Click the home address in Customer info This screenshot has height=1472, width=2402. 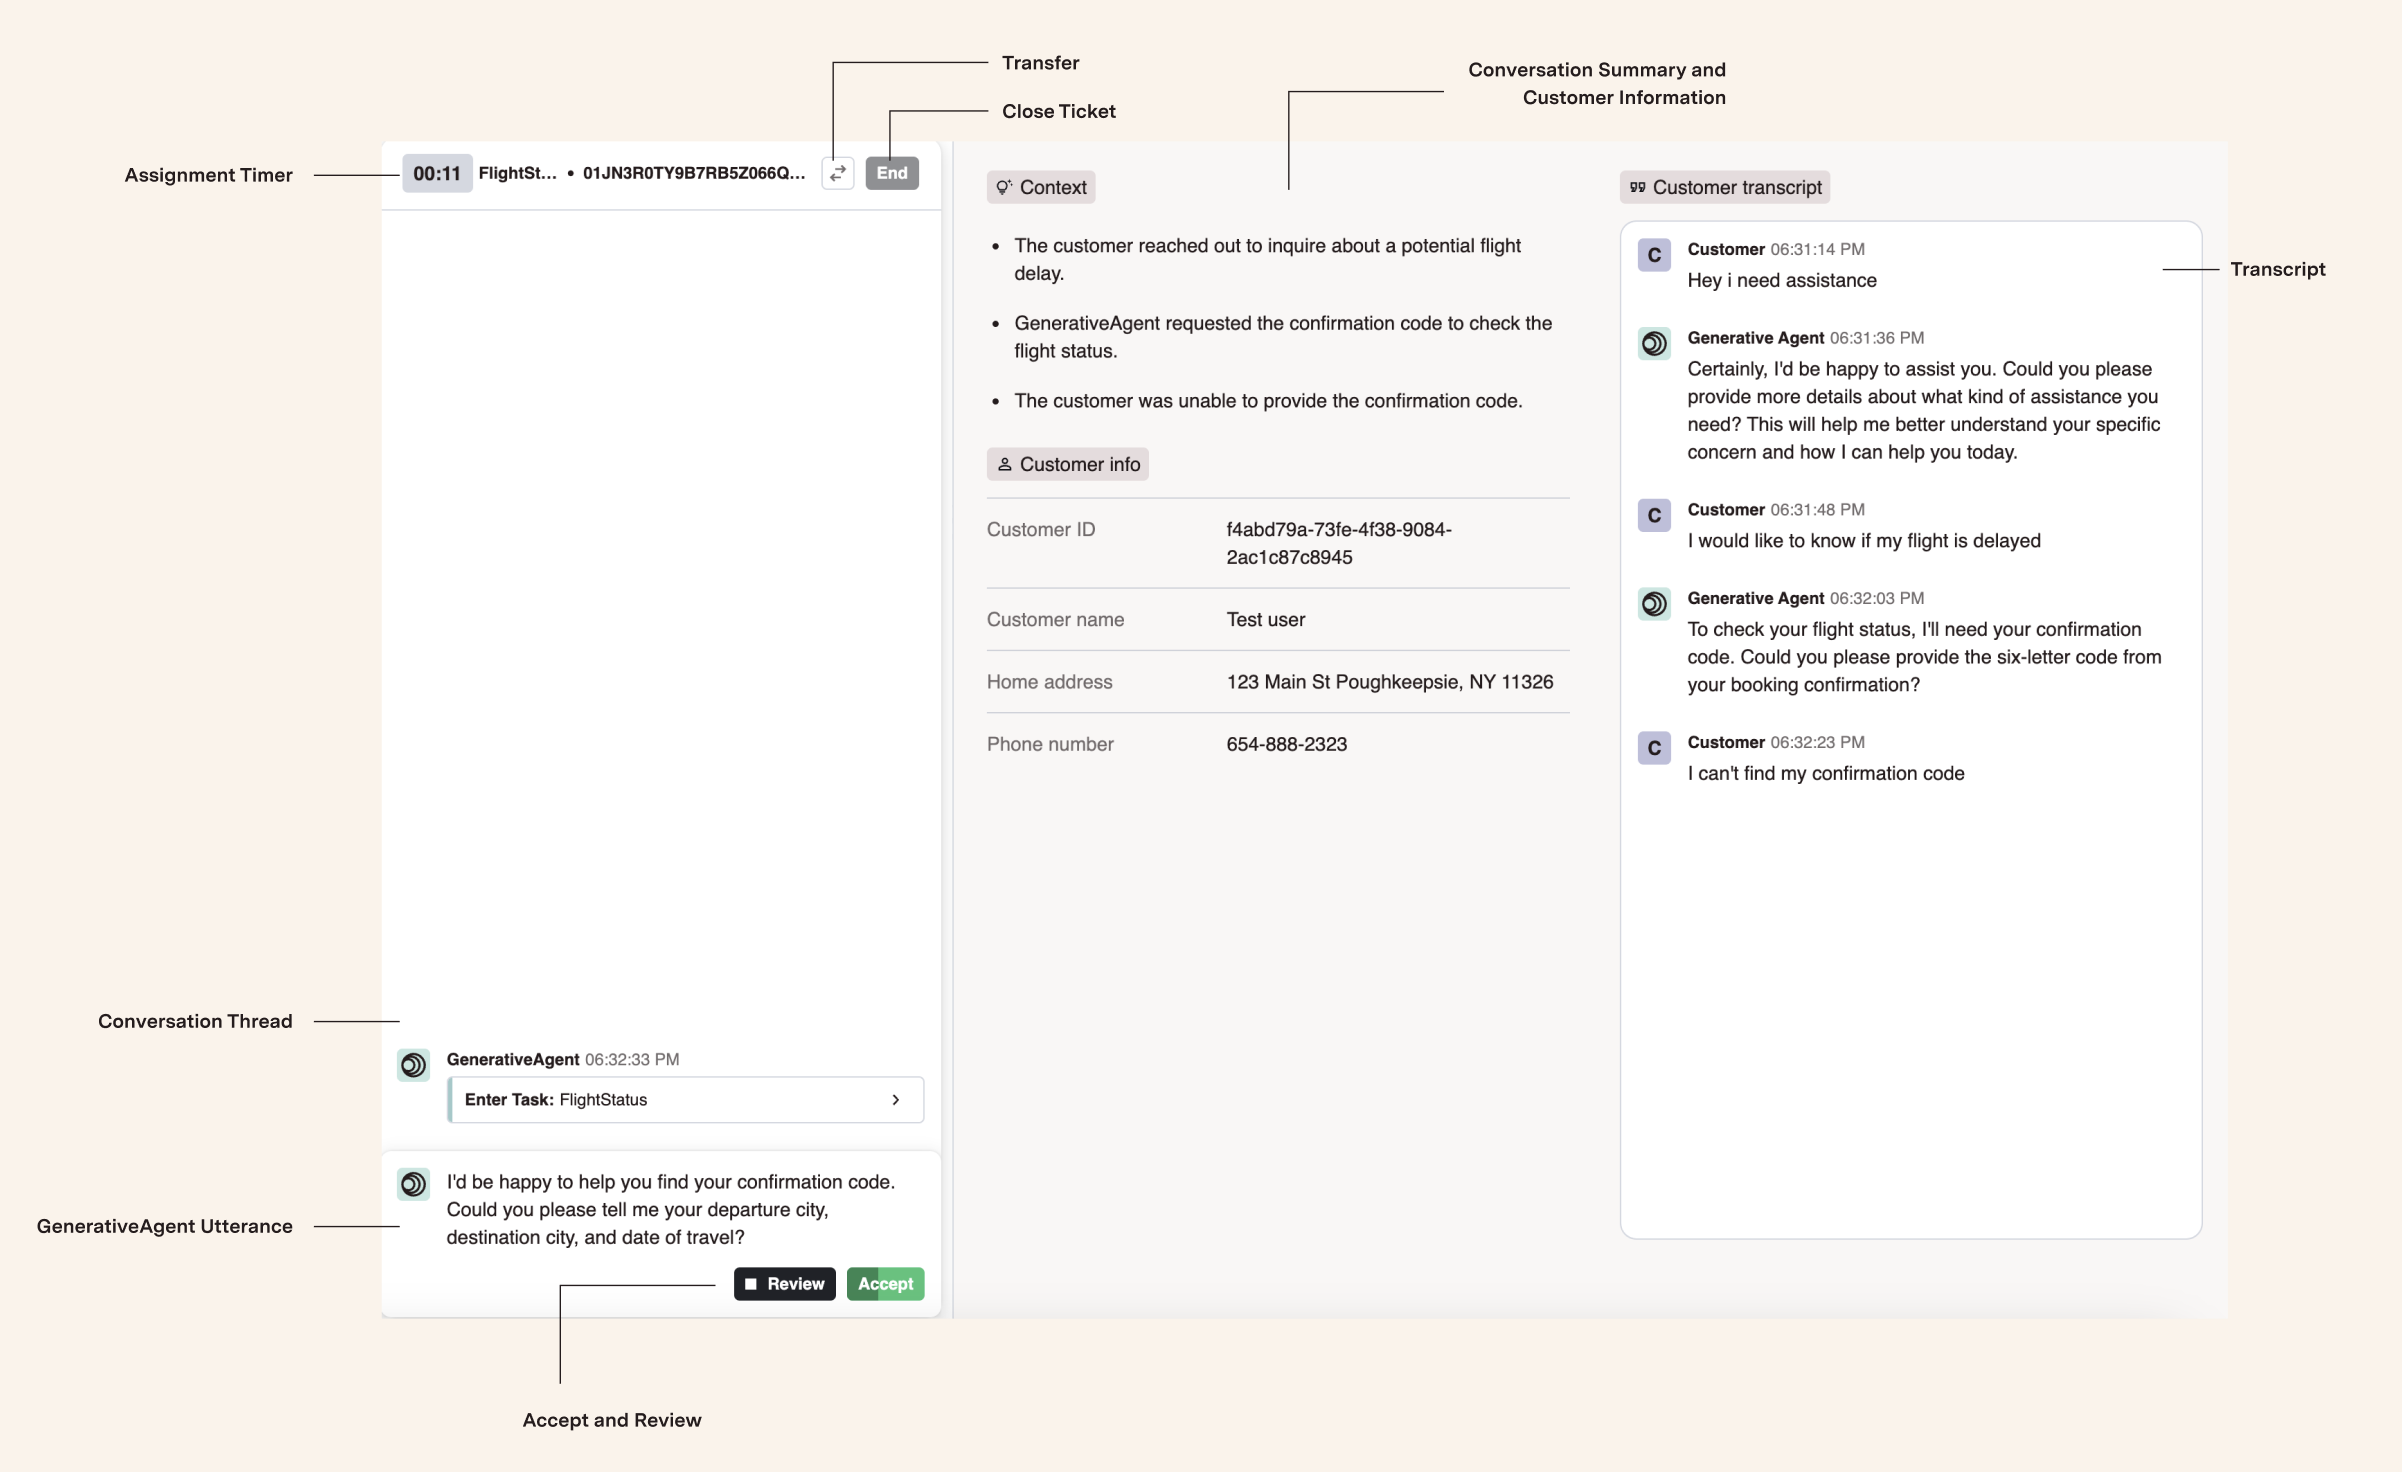tap(1389, 681)
